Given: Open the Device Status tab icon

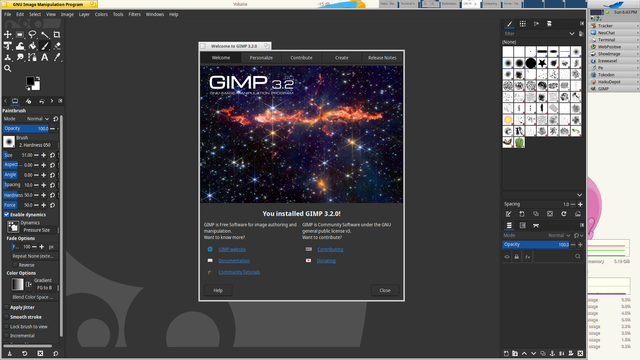Looking at the screenshot, I should point(28,101).
